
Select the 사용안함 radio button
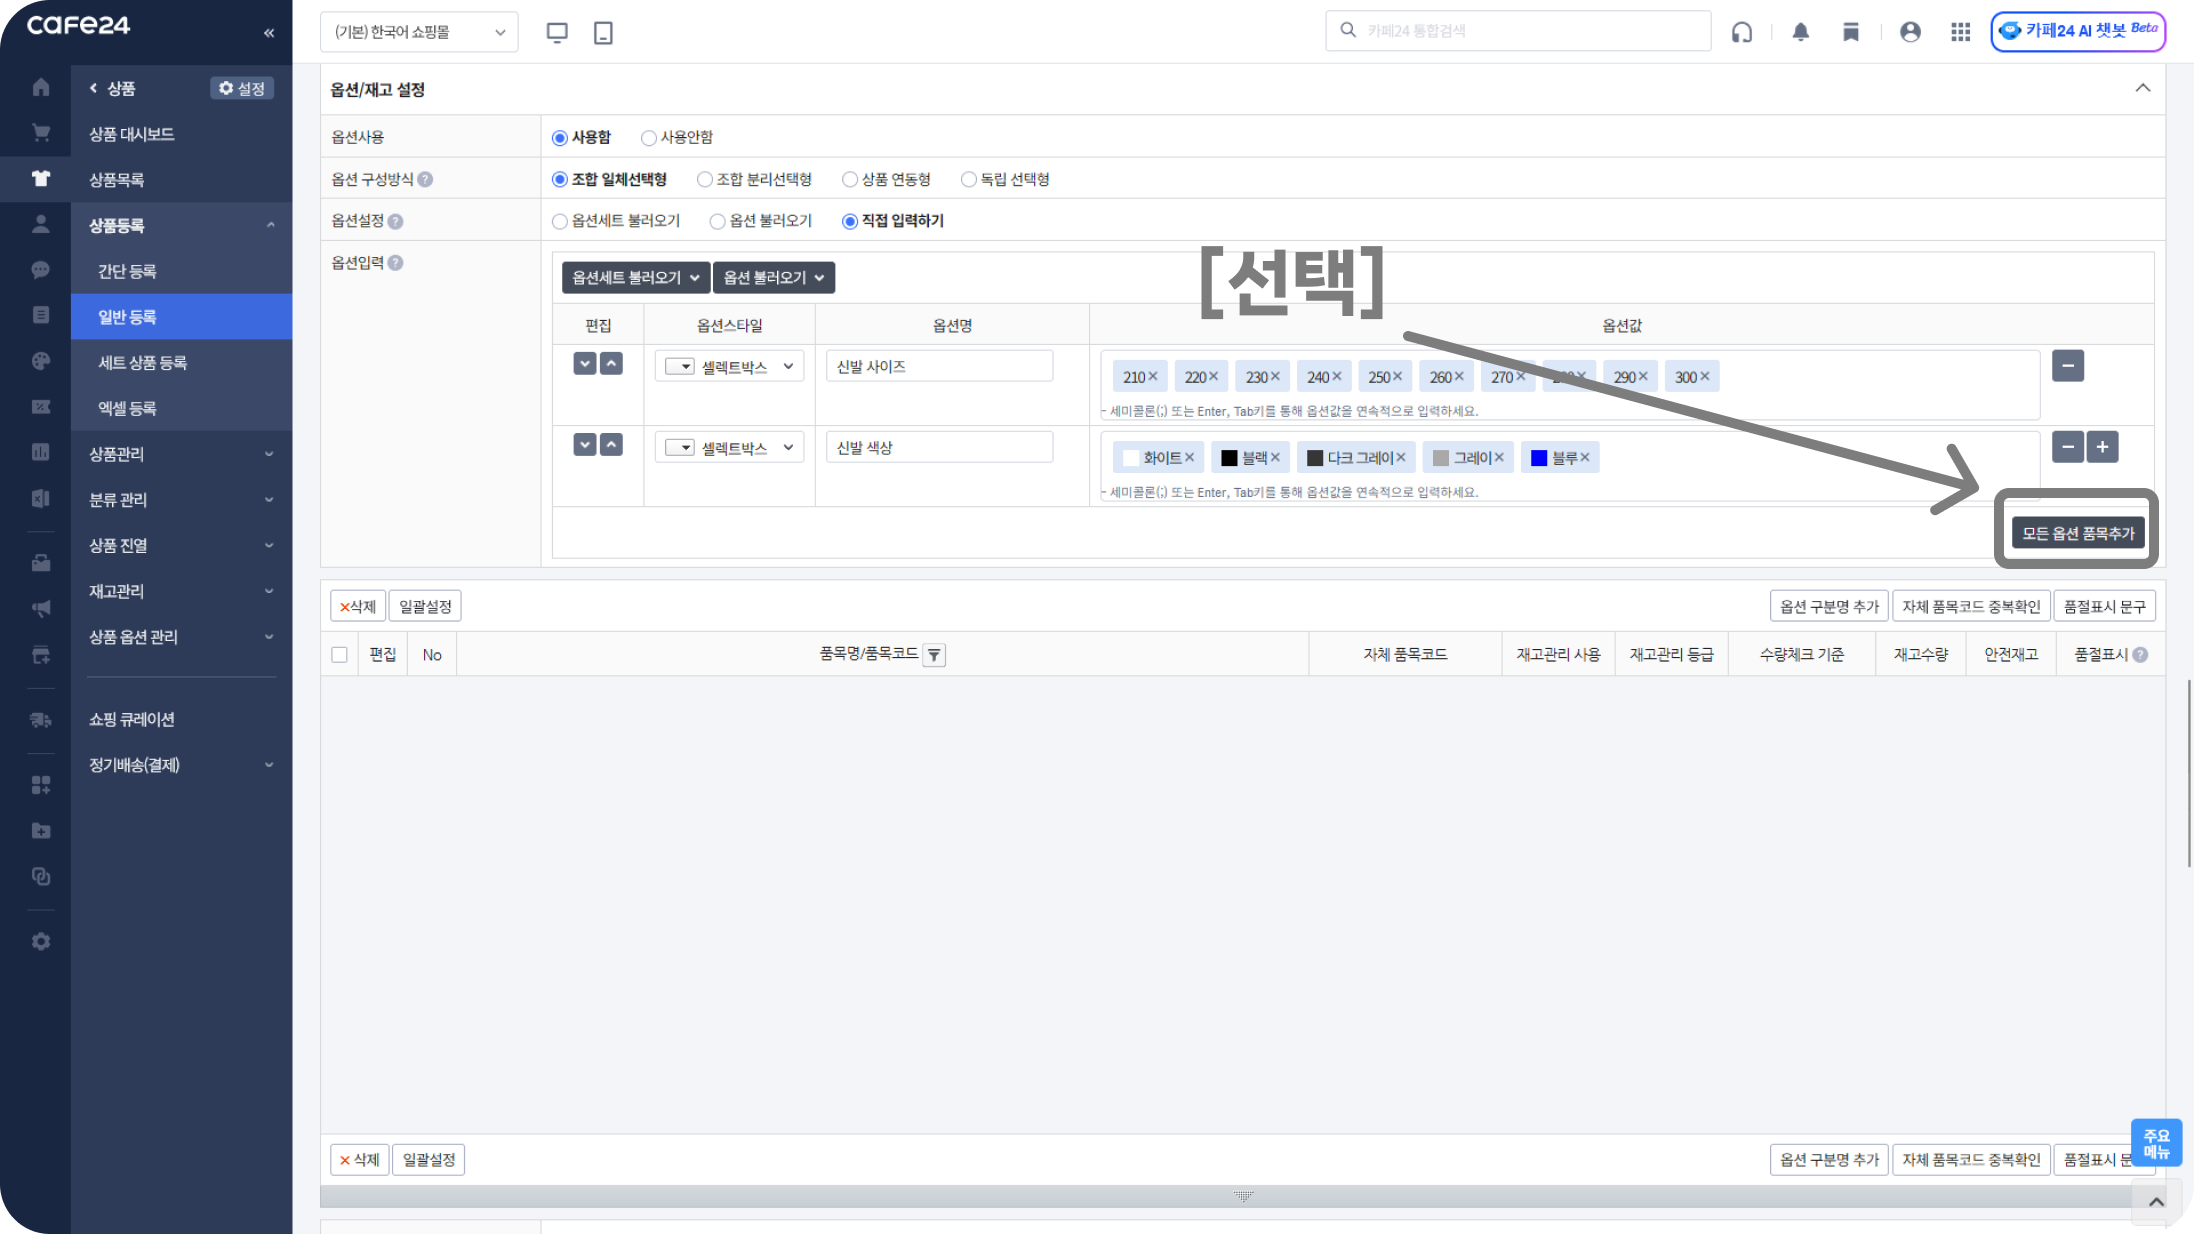[x=649, y=138]
